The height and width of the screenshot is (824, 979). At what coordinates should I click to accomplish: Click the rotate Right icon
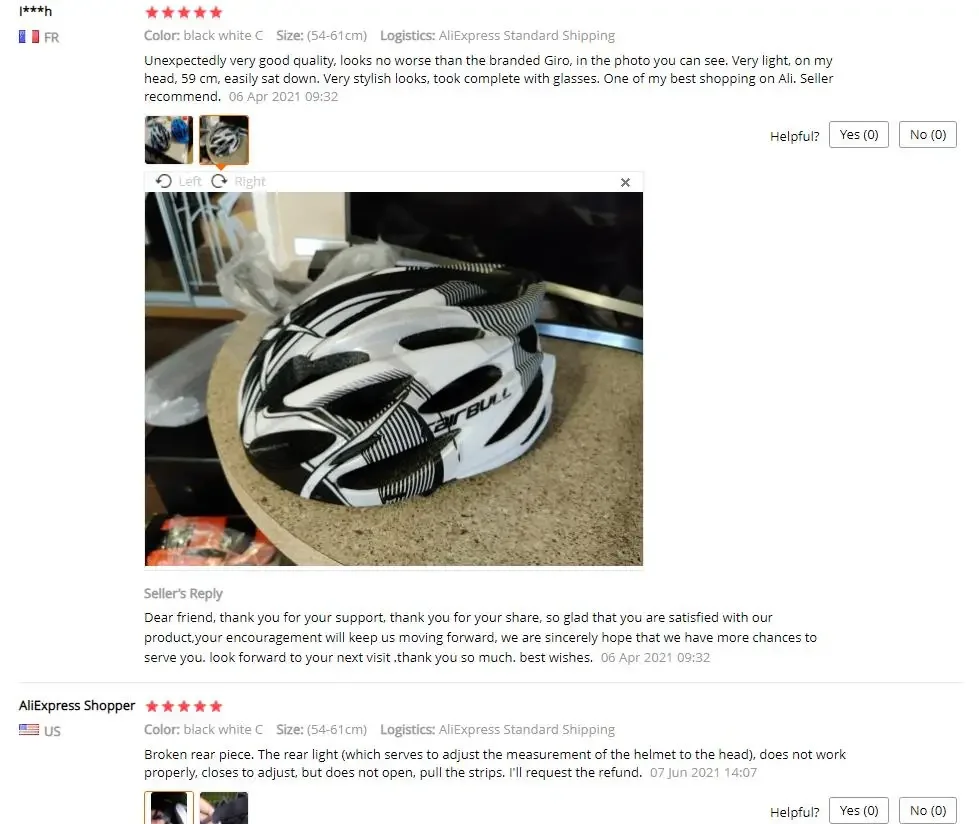pos(219,181)
